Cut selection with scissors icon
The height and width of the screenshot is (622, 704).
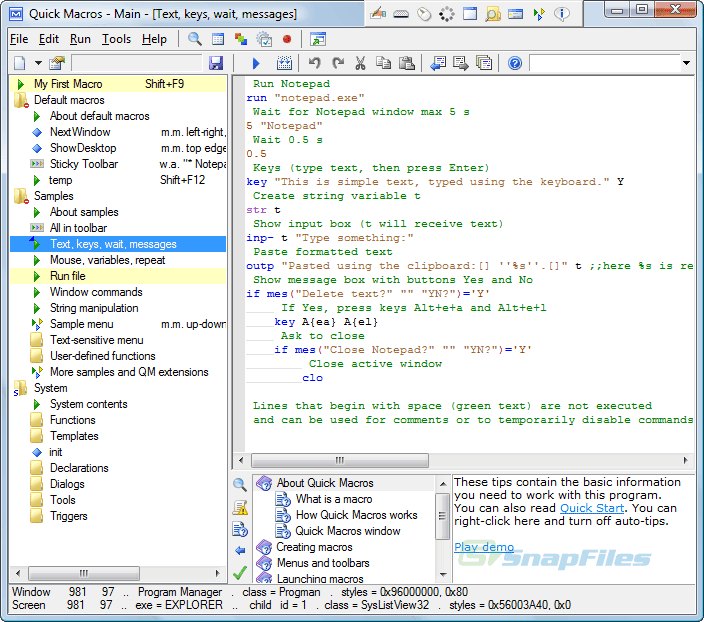360,63
